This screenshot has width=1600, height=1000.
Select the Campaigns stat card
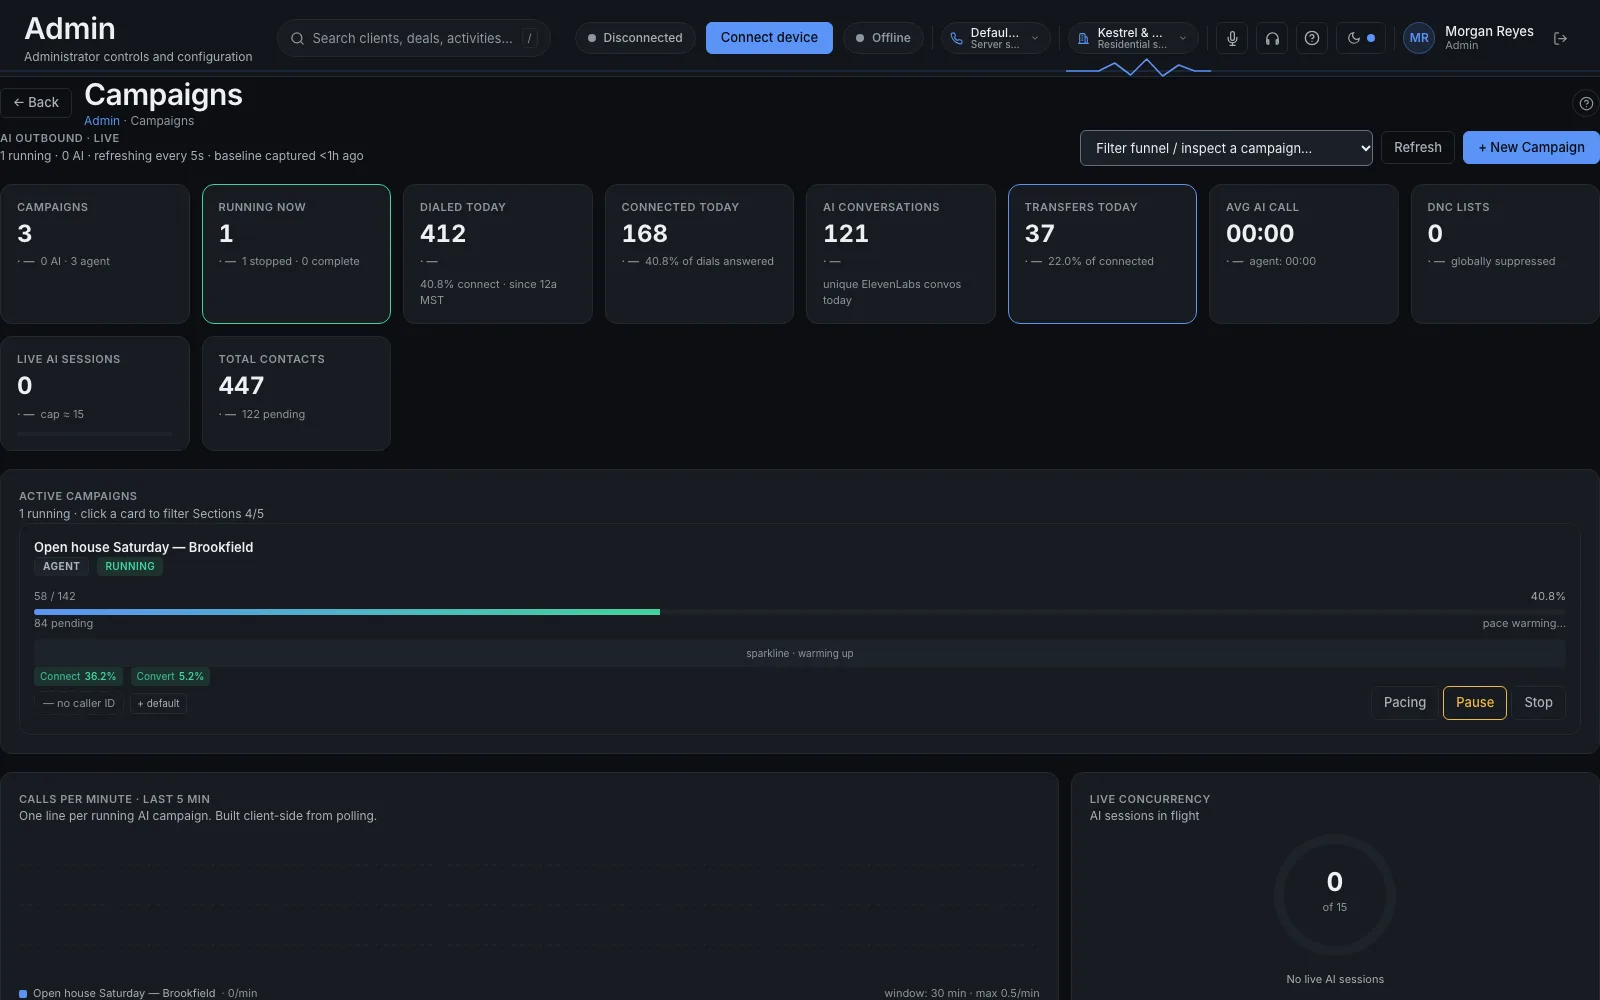point(95,254)
